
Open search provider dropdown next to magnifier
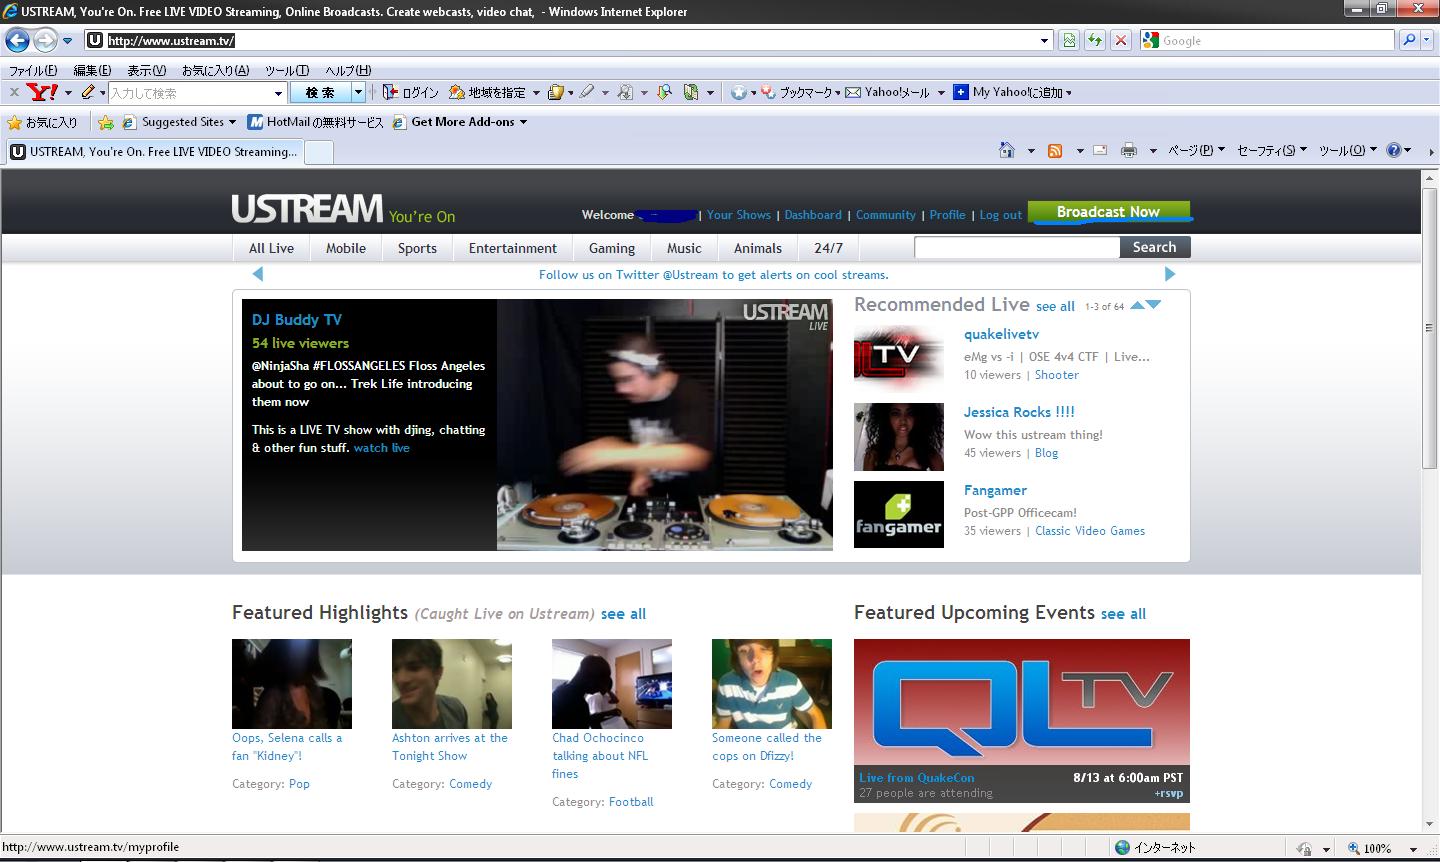coord(1427,41)
